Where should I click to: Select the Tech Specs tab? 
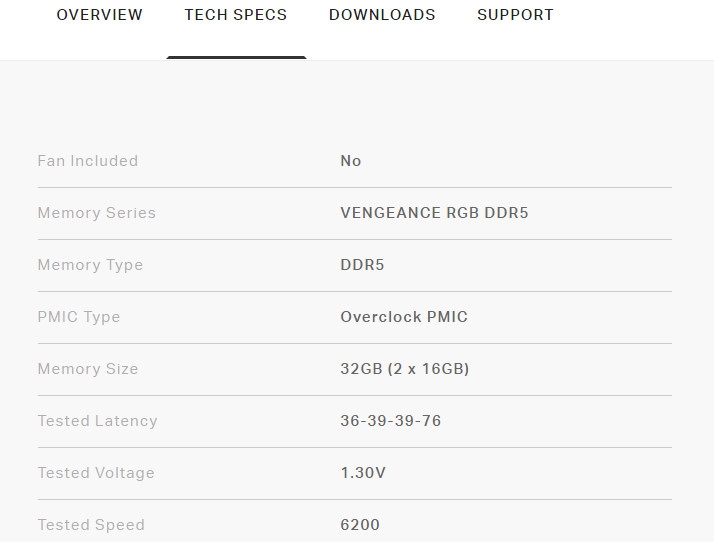pos(235,15)
